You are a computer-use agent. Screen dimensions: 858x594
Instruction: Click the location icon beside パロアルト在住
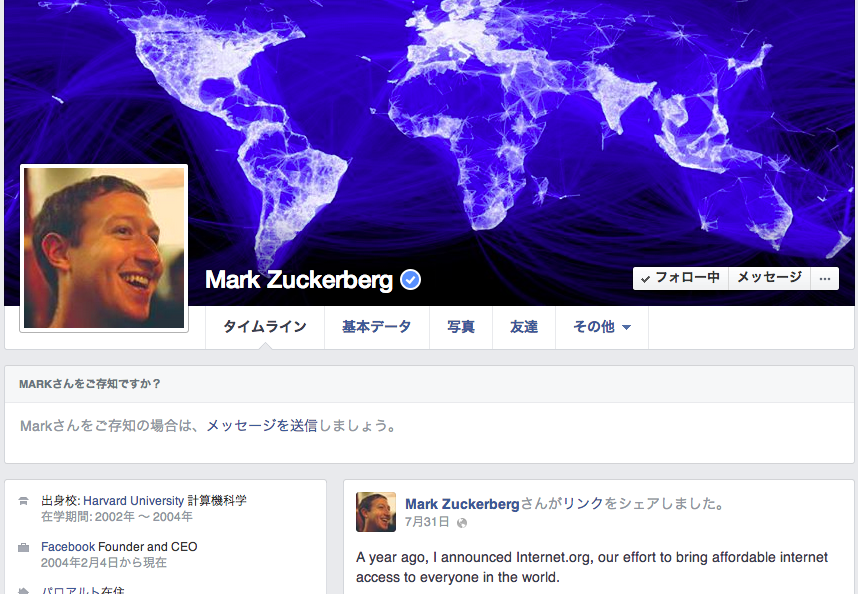tap(23, 591)
